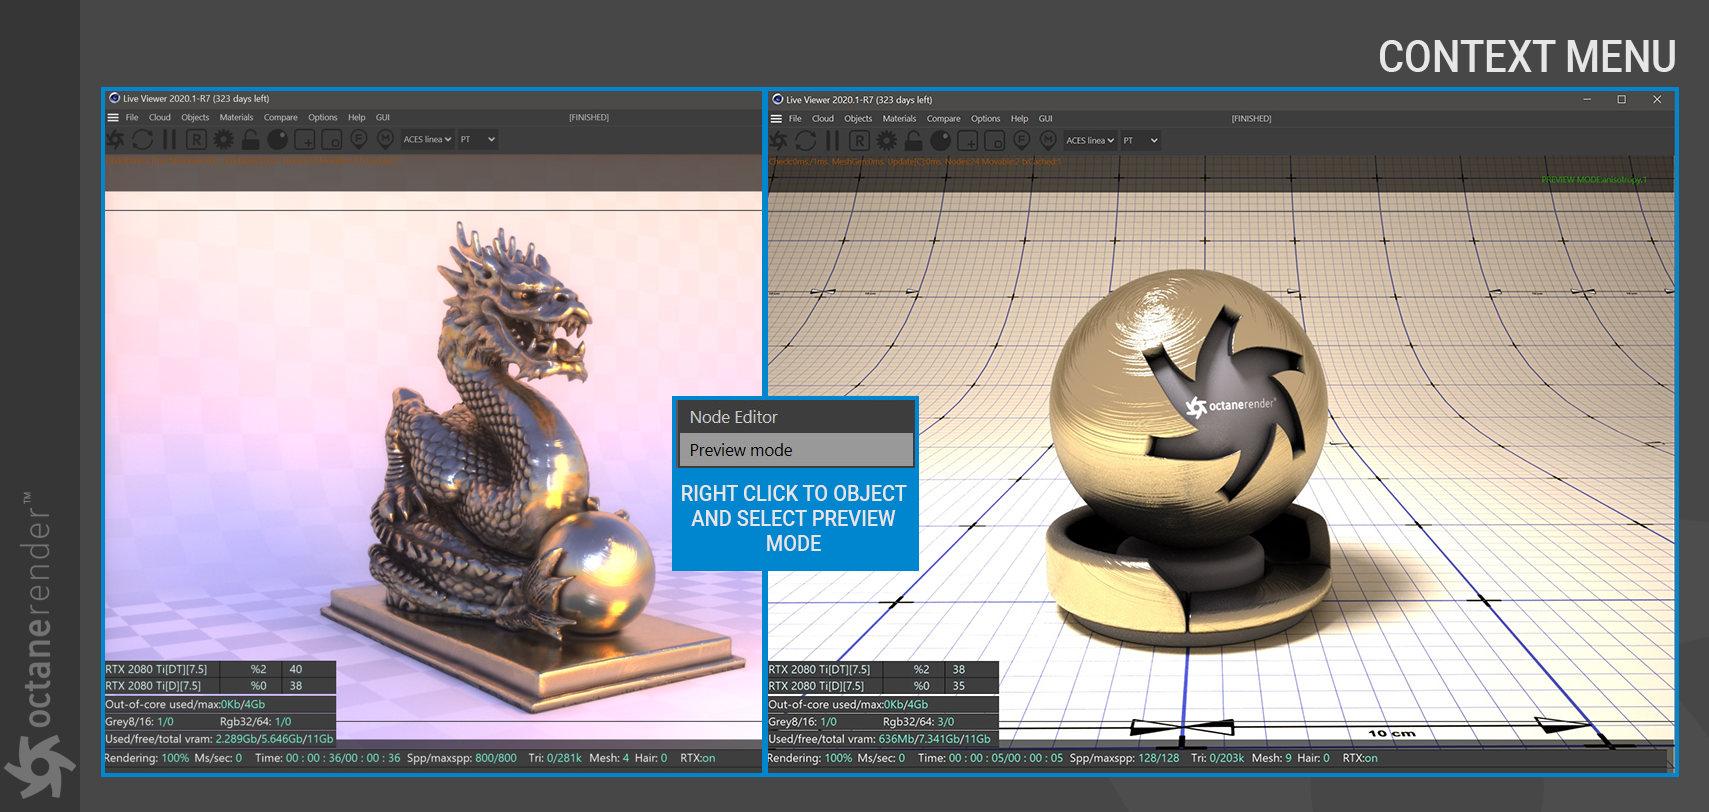Pause rendering in the dragon Live Viewer
This screenshot has width=1709, height=812.
click(169, 140)
